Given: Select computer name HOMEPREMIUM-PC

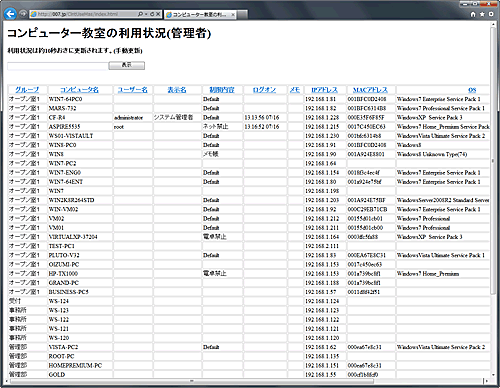Looking at the screenshot, I should pos(75,365).
